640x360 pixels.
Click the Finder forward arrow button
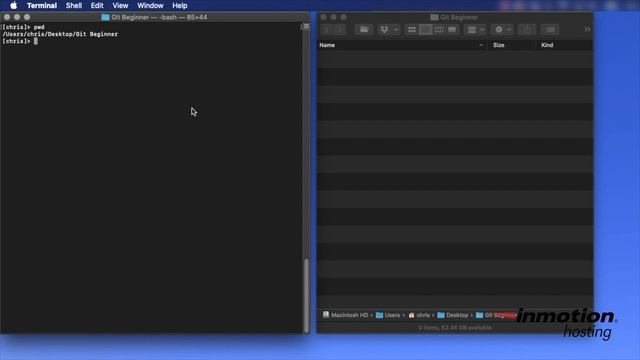coord(340,29)
